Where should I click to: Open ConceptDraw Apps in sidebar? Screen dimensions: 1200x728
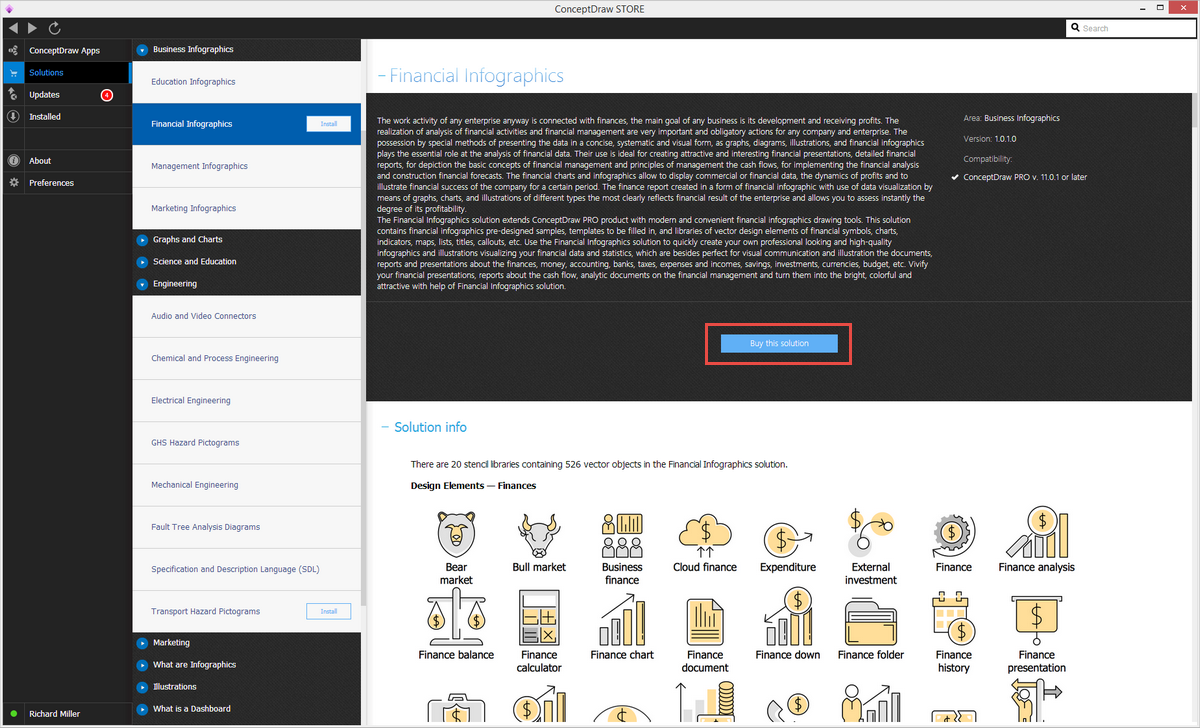click(x=65, y=50)
